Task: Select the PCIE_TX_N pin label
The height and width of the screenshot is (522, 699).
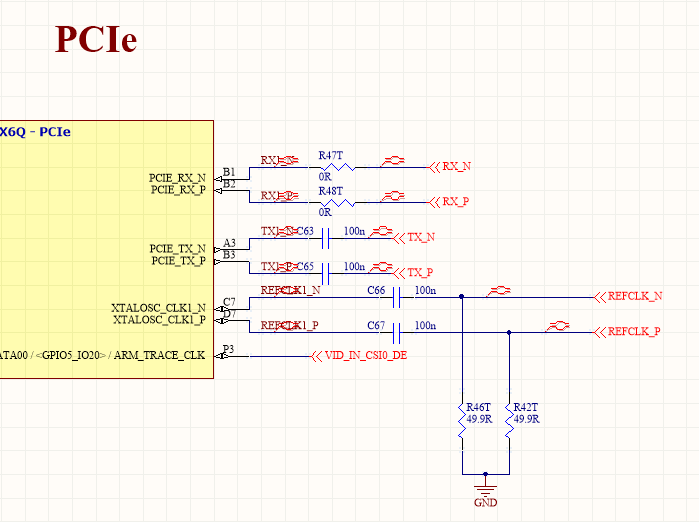Action: click(x=178, y=249)
